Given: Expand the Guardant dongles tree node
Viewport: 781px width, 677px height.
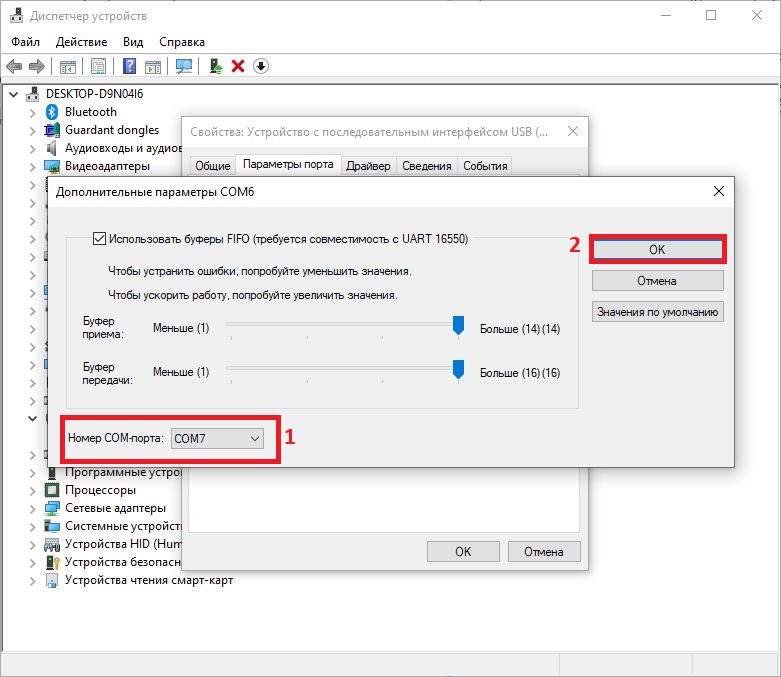Looking at the screenshot, I should tap(32, 130).
